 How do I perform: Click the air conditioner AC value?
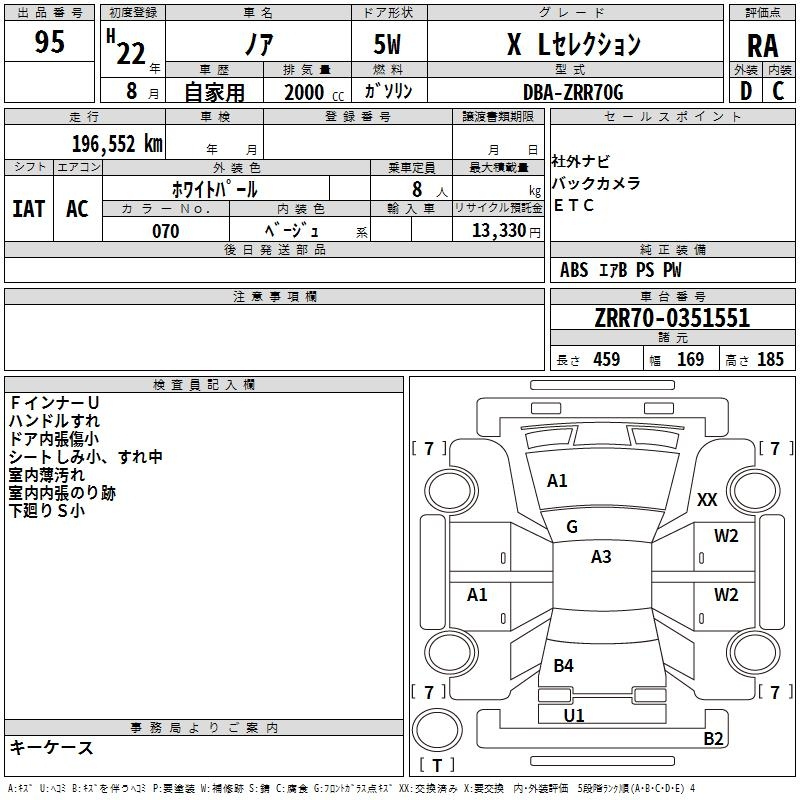[77, 209]
